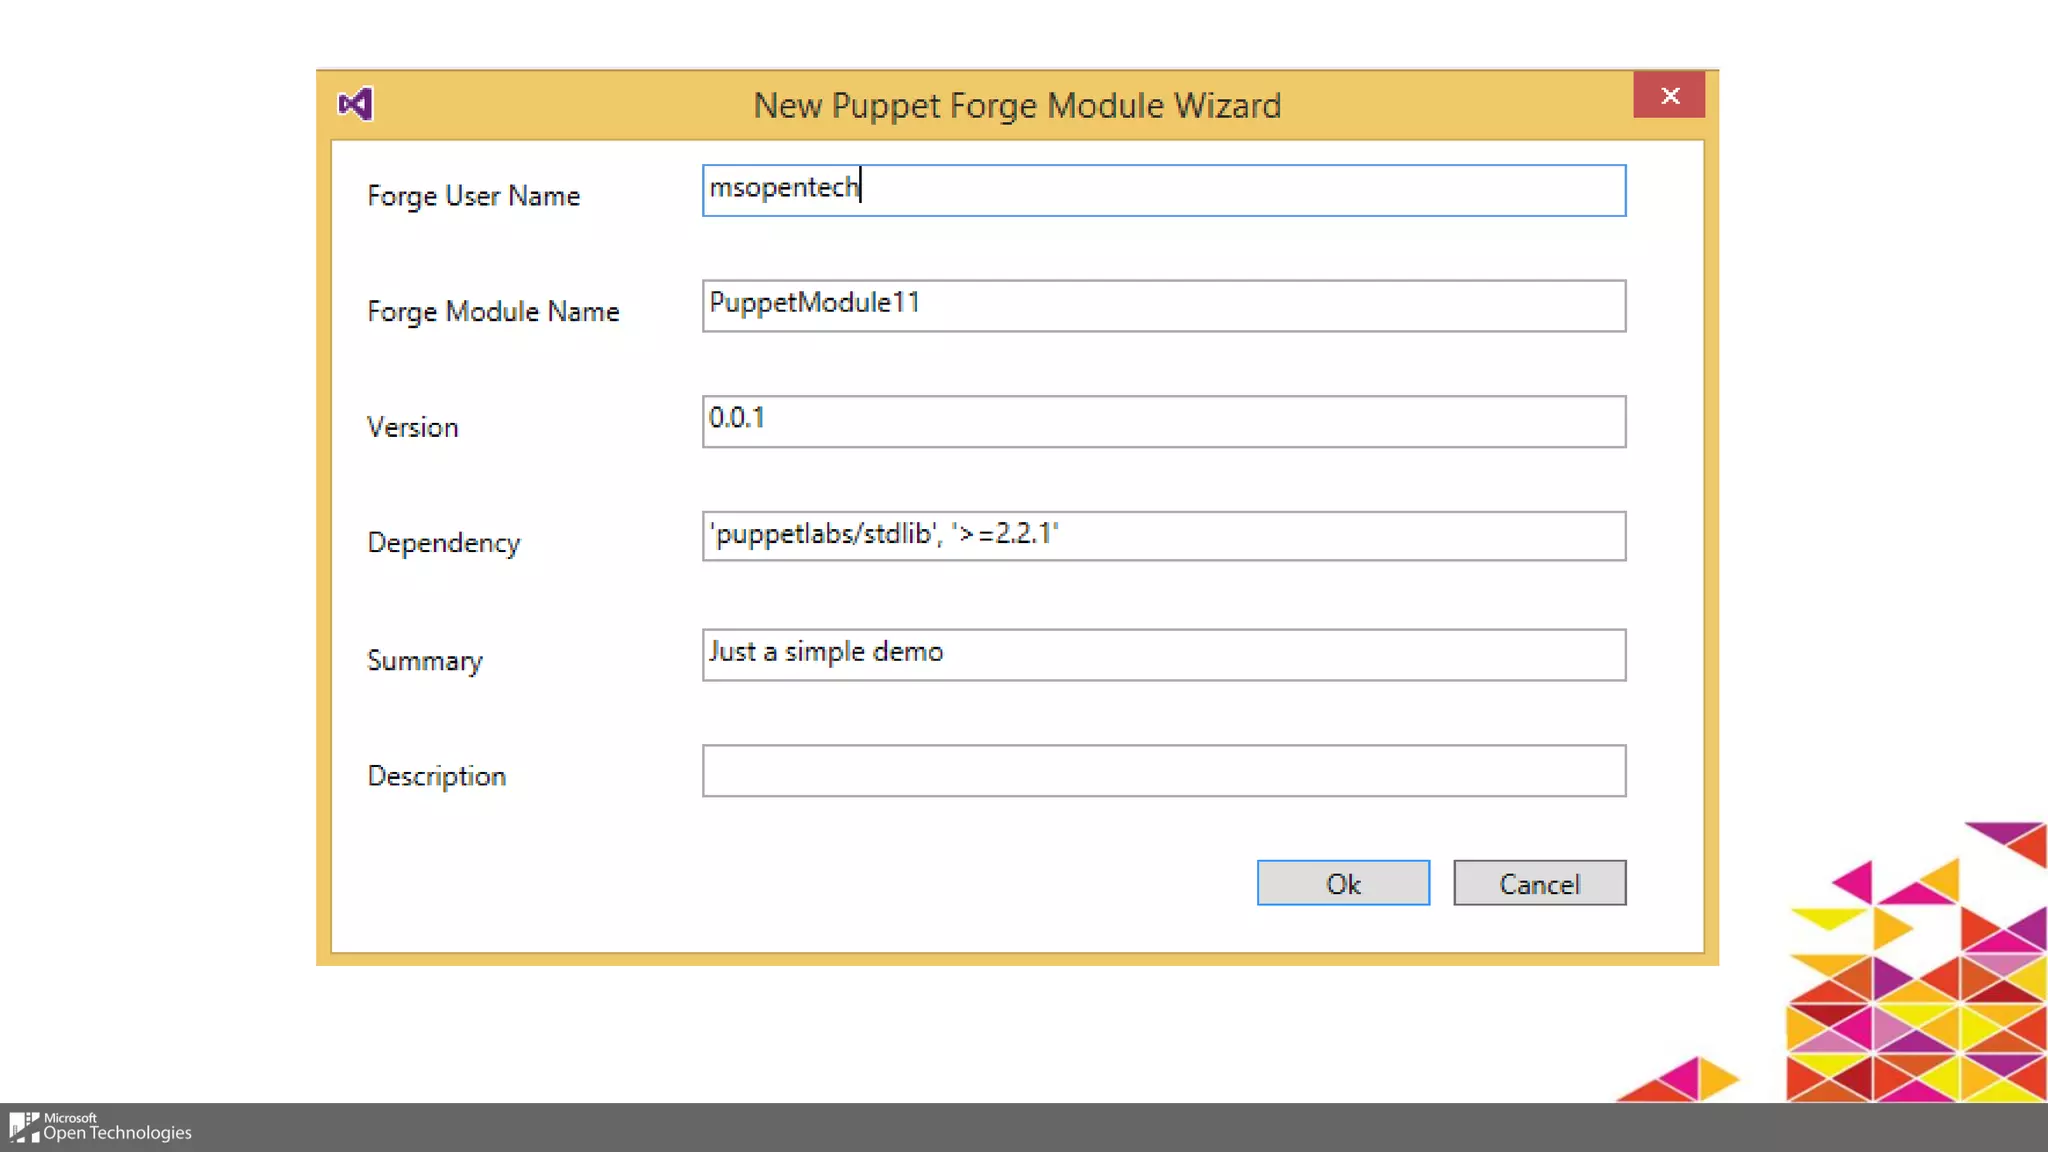
Task: Focus the Forge Module Name input
Action: (1163, 305)
